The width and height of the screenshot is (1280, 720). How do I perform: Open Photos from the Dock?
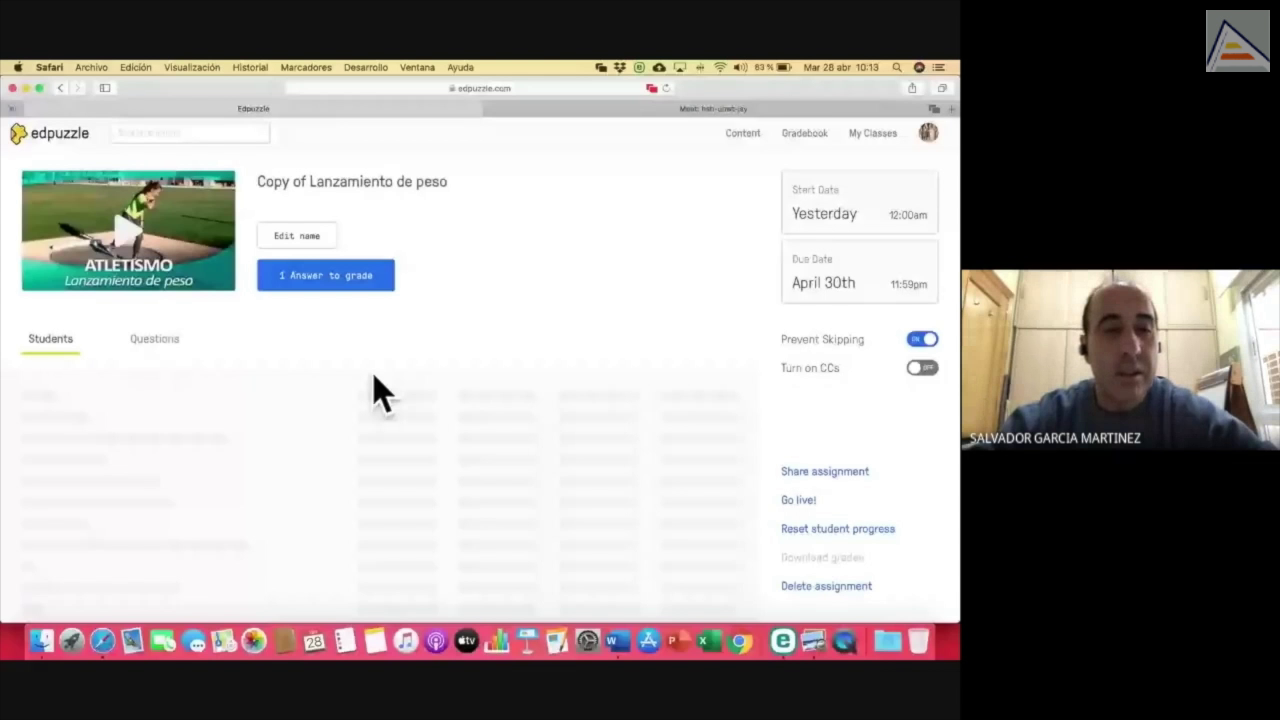click(x=254, y=641)
